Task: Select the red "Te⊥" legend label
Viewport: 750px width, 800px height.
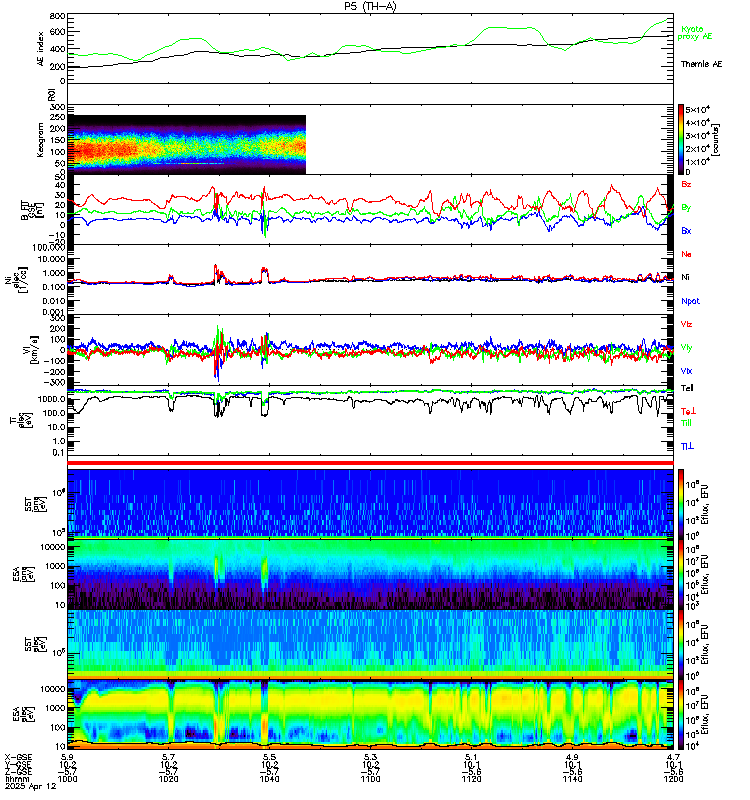Action: 688,411
